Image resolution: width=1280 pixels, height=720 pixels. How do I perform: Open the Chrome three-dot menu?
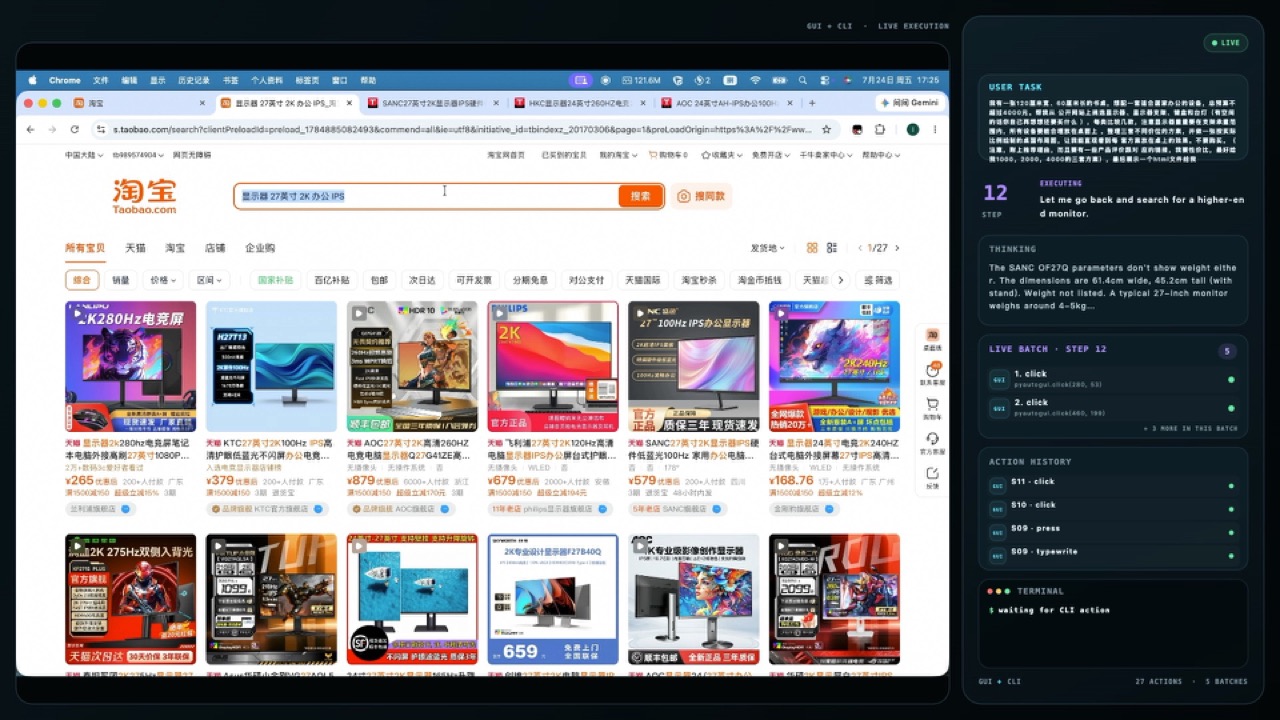[935, 129]
